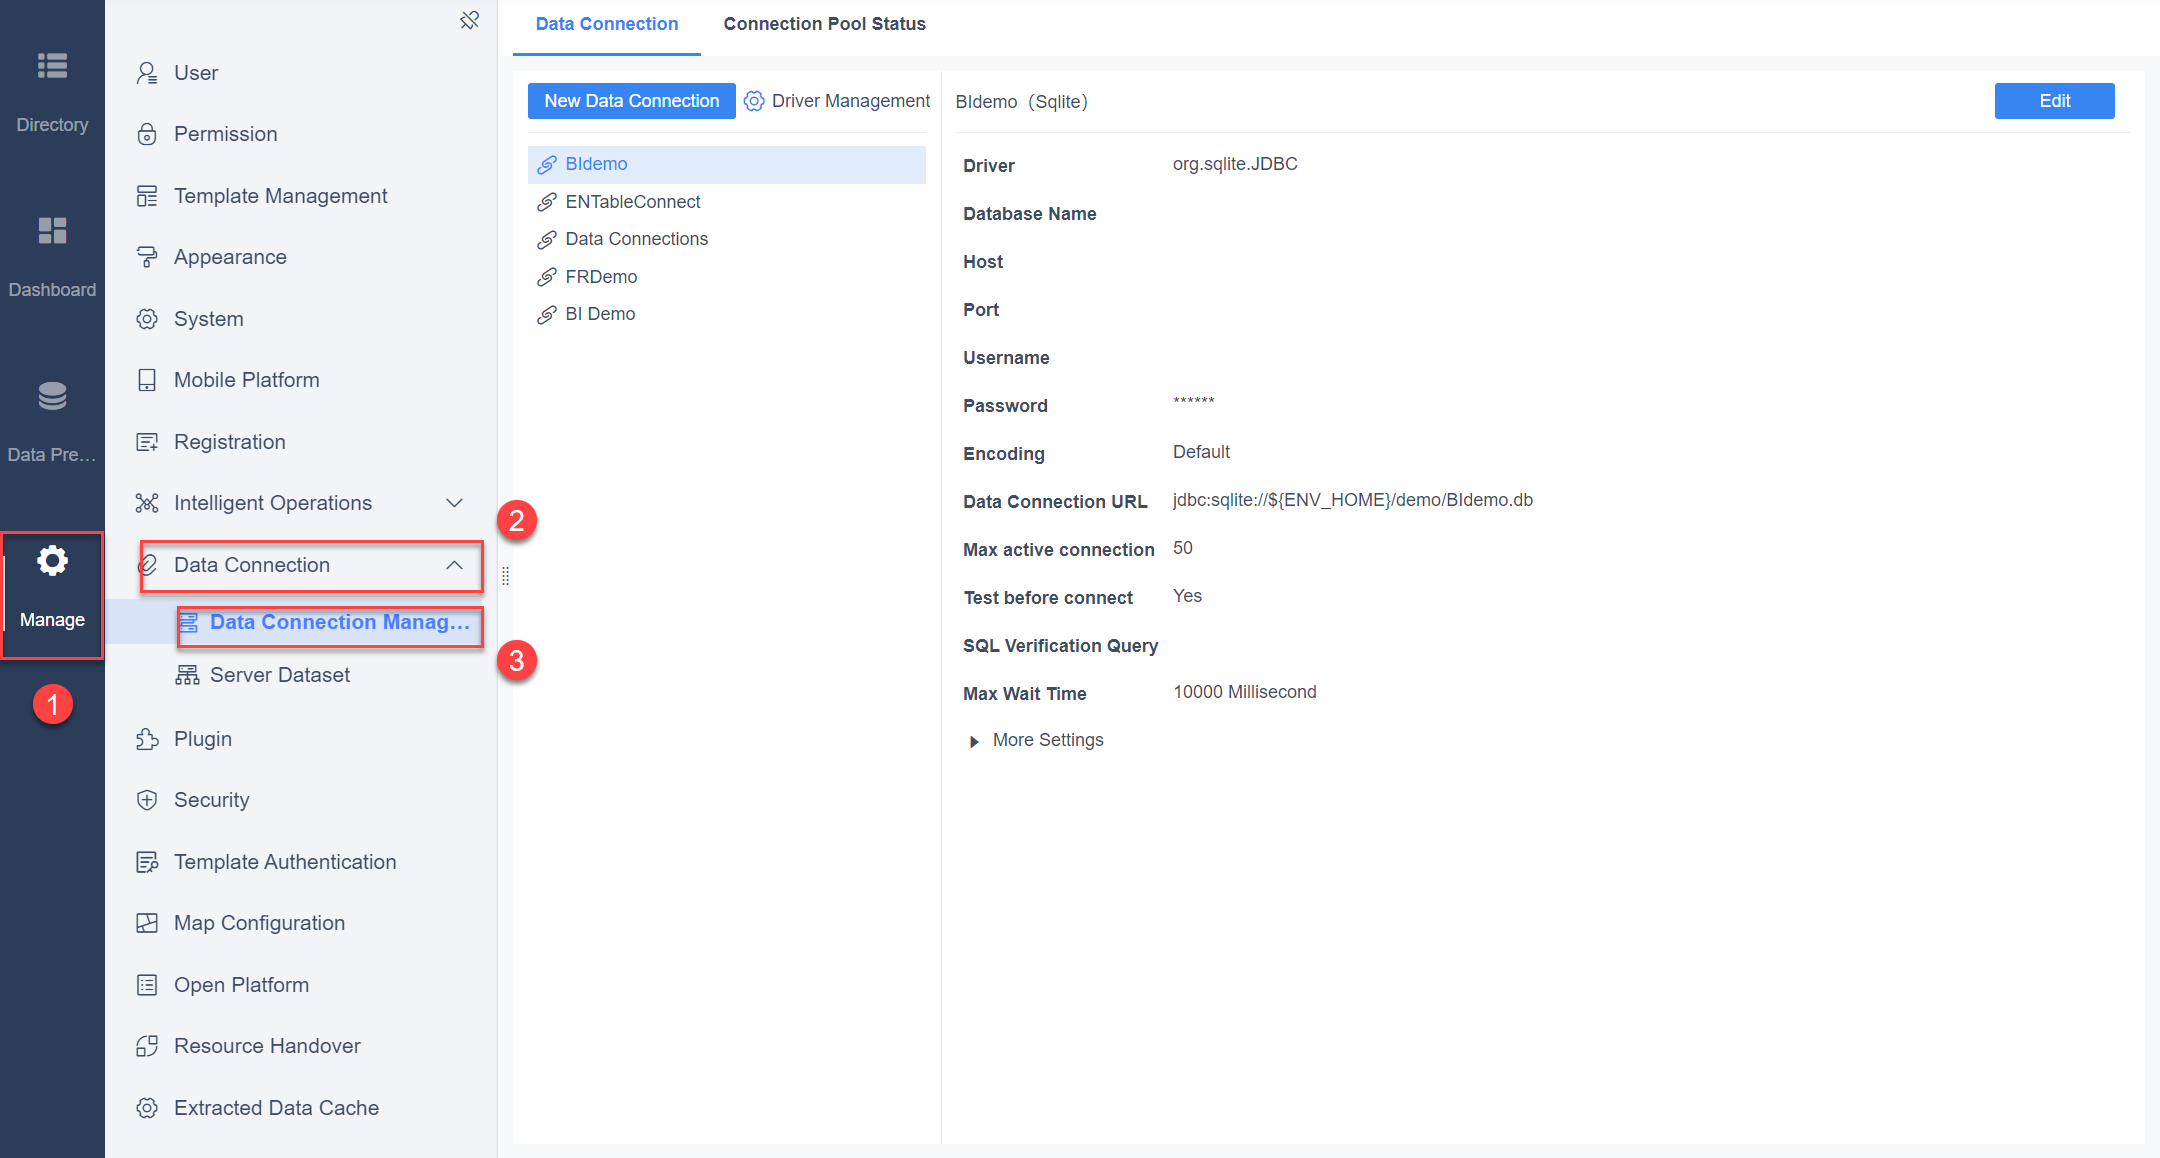Screen dimensions: 2160x1158
Task: Open the Dashboard tiles icon
Action: (52, 231)
